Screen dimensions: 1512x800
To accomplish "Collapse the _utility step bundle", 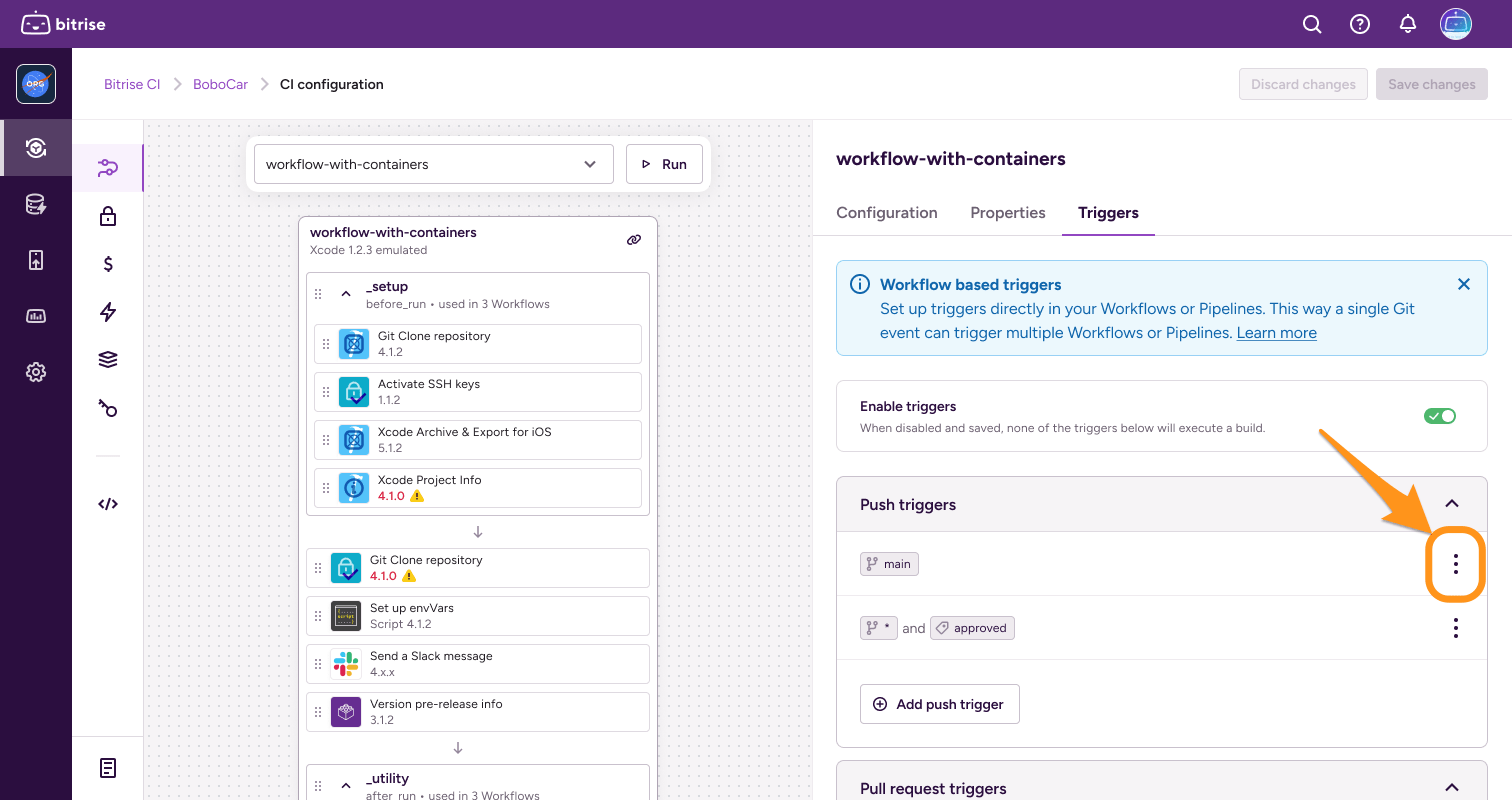I will [x=346, y=786].
